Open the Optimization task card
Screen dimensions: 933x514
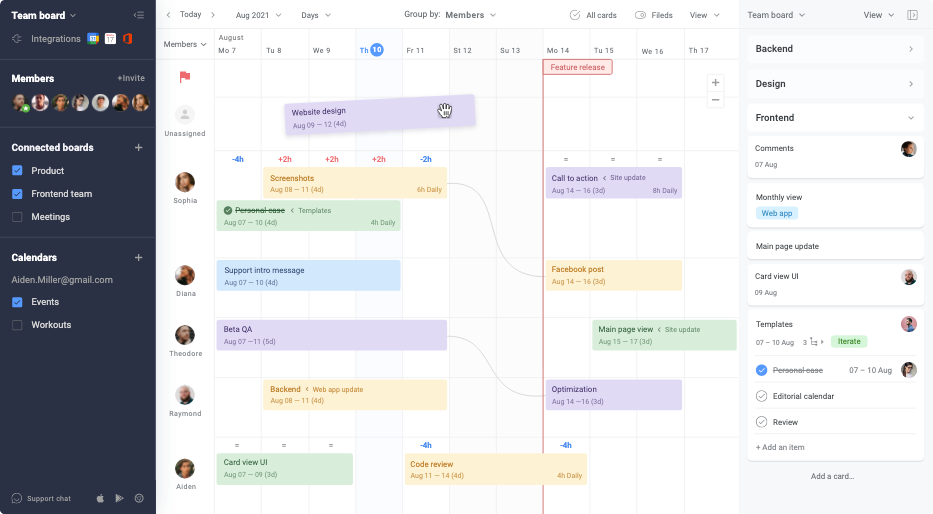613,395
